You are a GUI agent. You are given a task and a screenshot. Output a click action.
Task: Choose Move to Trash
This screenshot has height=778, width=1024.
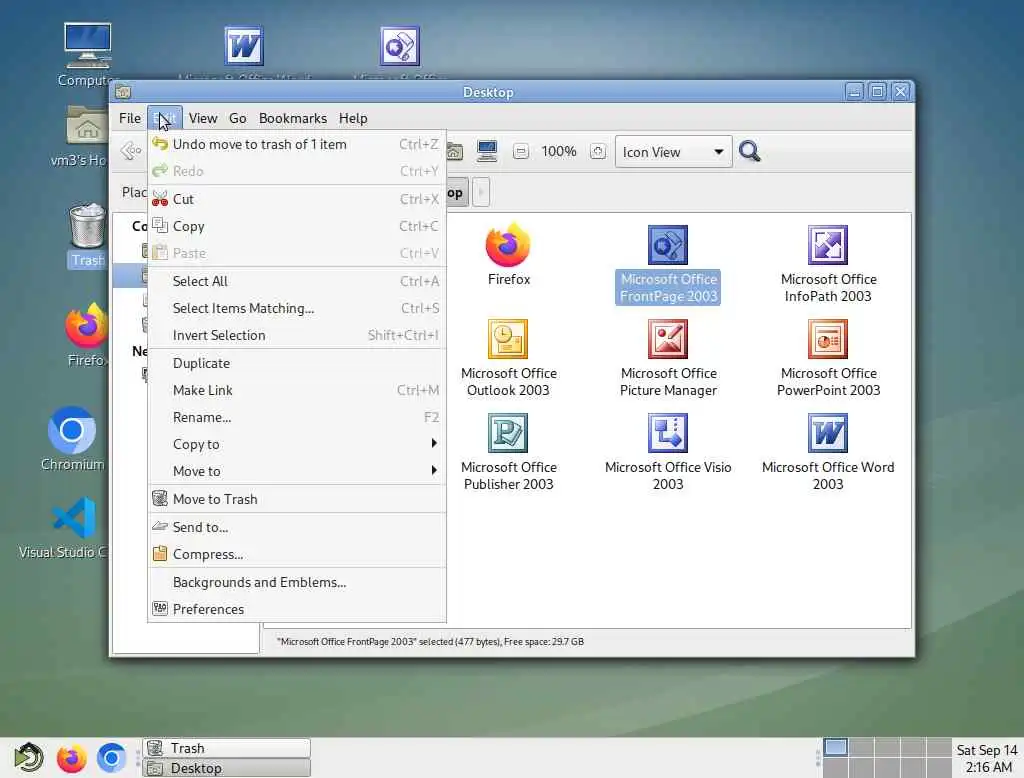point(297,499)
